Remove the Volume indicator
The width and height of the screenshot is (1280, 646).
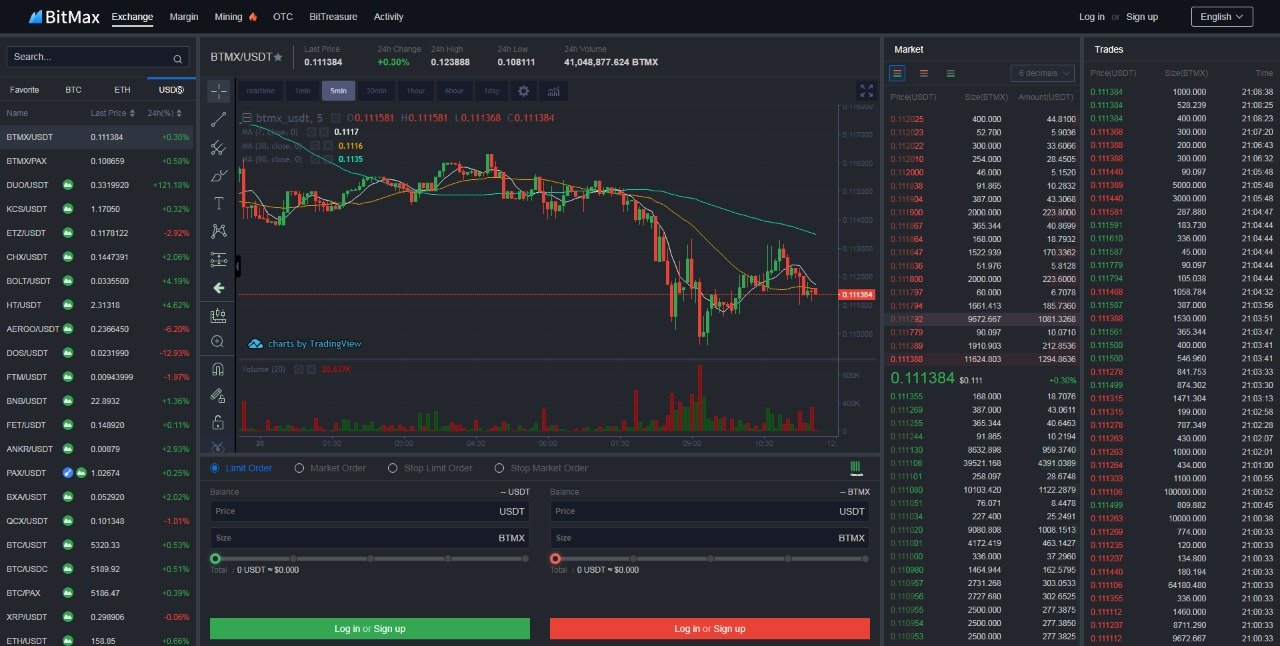313,369
